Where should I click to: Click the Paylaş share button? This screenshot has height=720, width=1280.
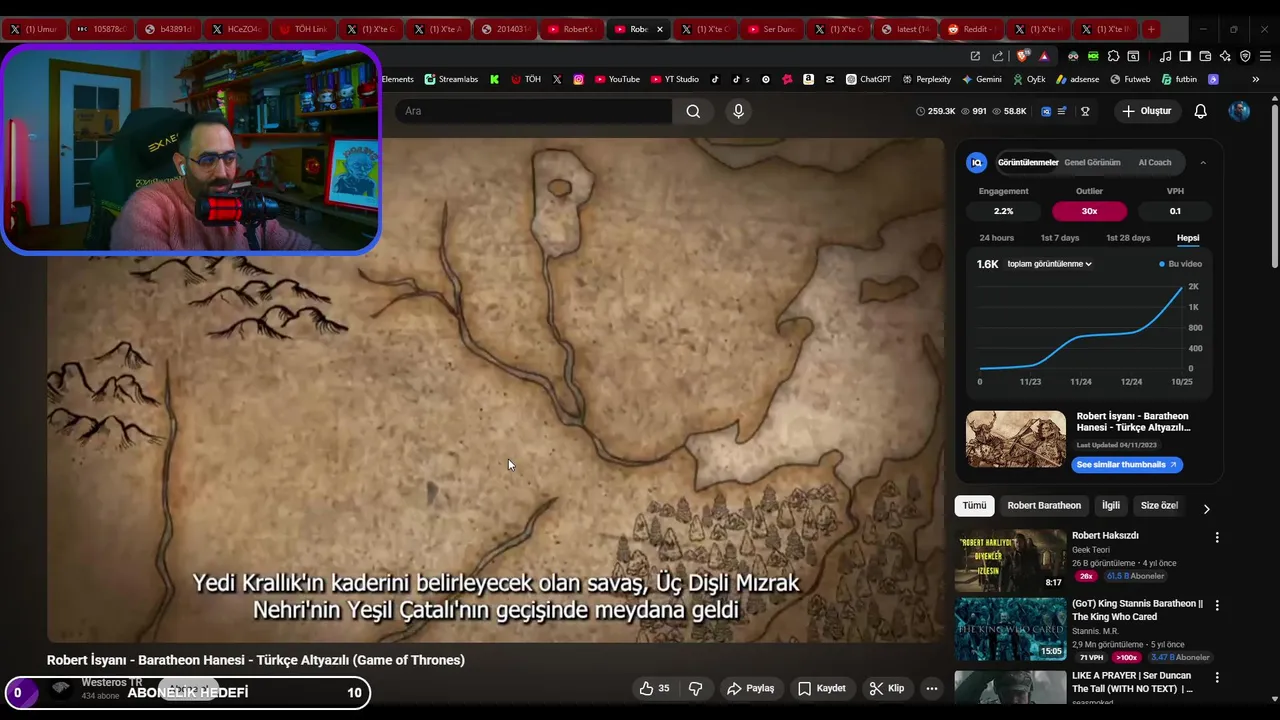tap(750, 688)
